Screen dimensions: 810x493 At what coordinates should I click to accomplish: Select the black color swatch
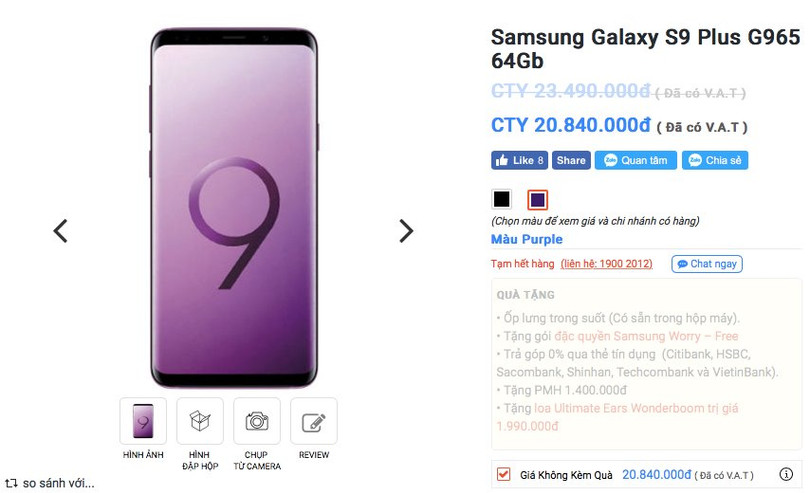[x=502, y=199]
